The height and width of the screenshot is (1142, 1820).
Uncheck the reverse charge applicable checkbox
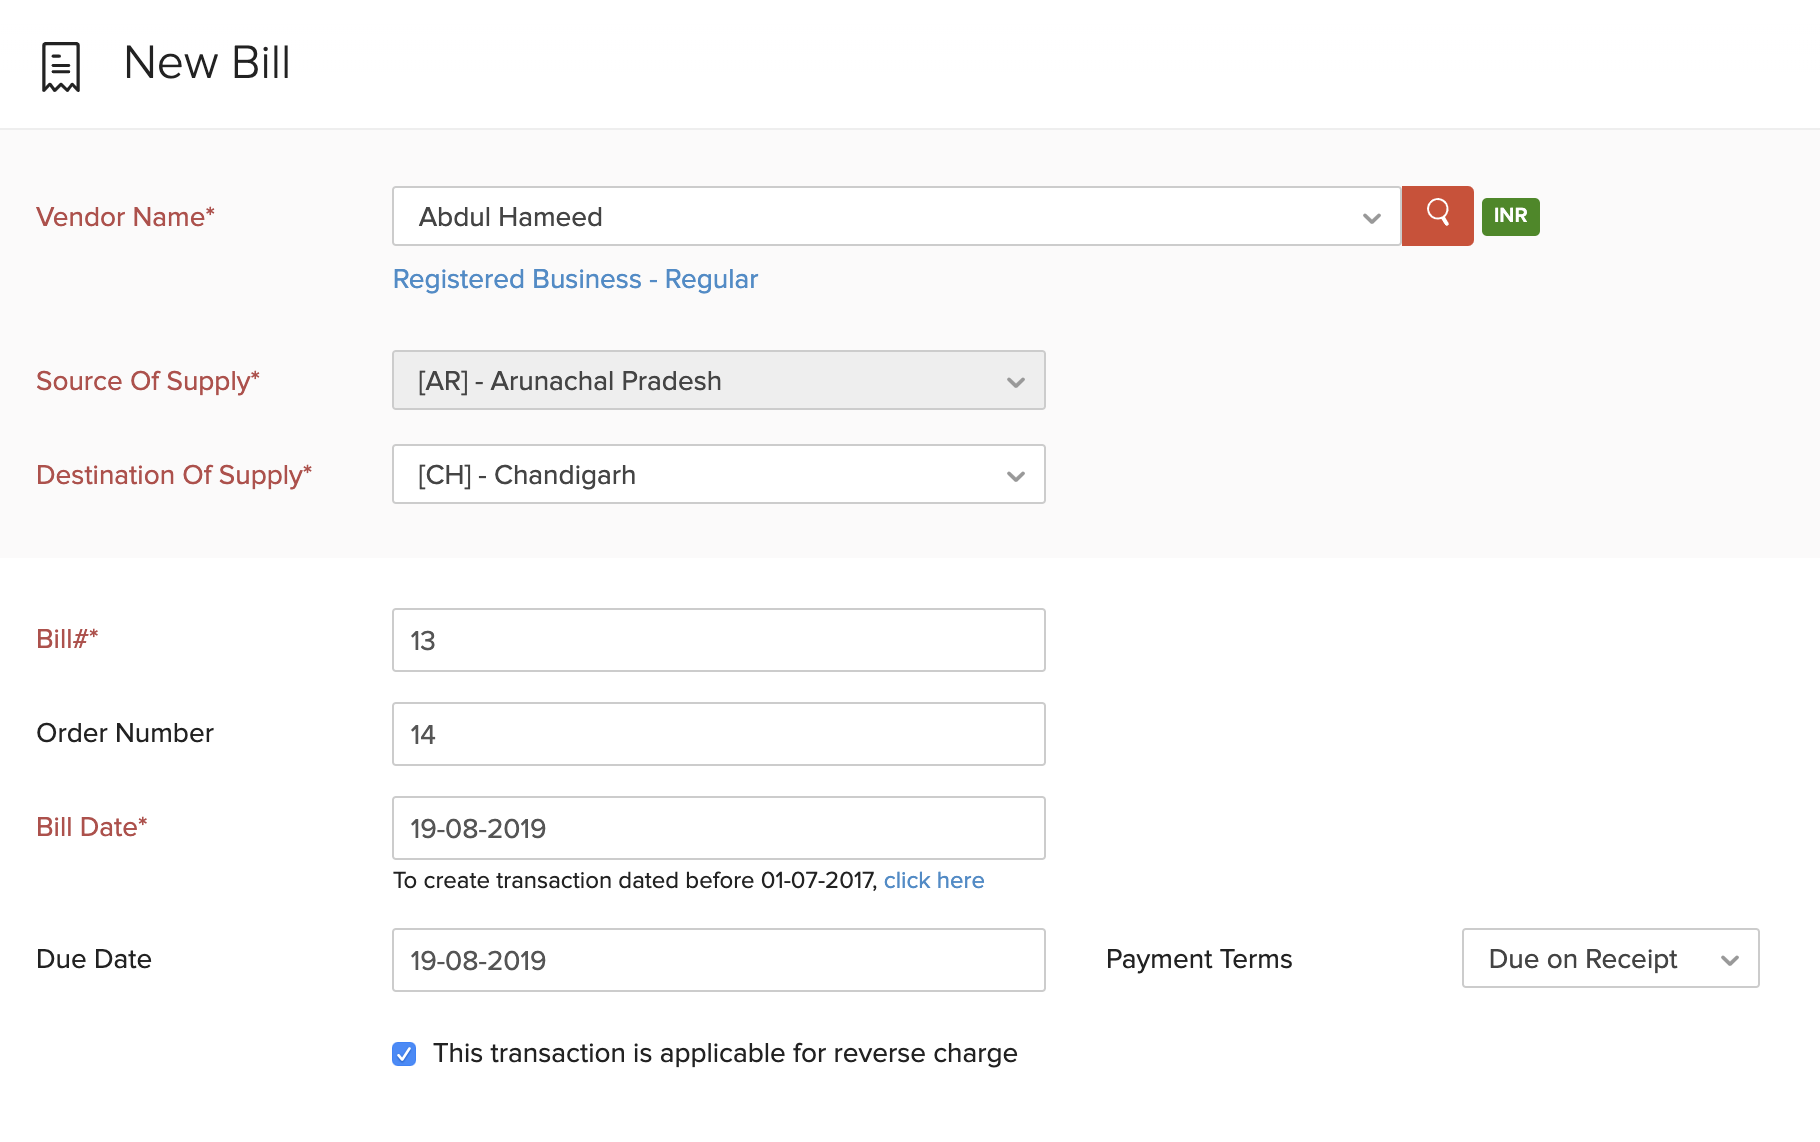404,1054
